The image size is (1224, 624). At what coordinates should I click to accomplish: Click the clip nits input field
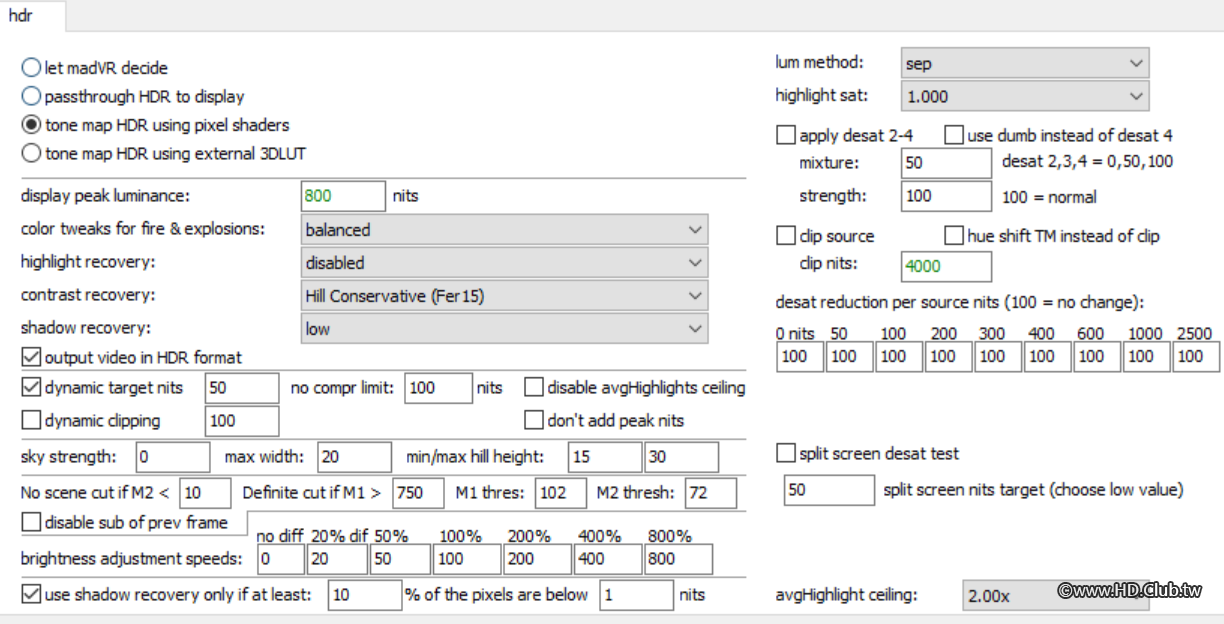pos(945,266)
